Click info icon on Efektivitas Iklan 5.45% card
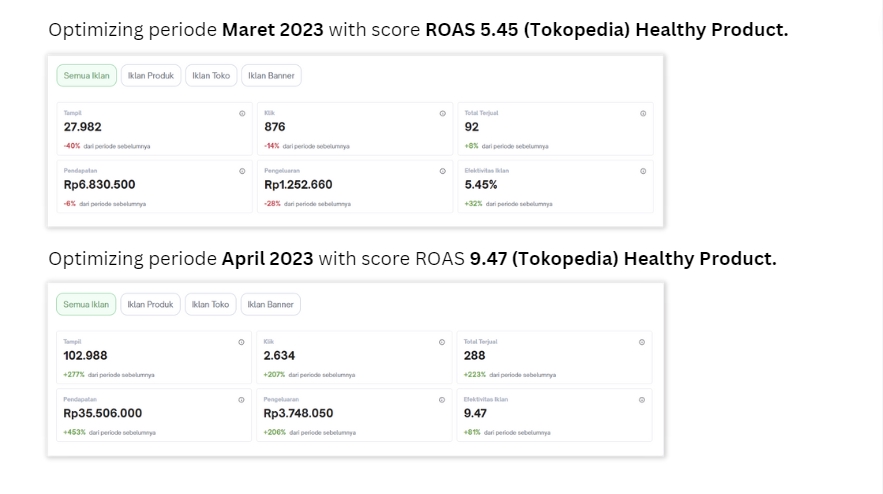 click(x=643, y=171)
